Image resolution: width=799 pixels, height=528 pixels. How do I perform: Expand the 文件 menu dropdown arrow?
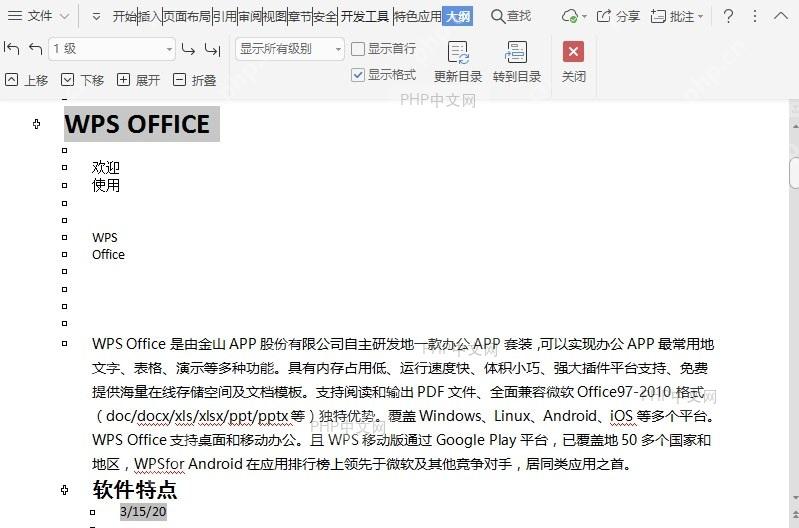tap(65, 16)
